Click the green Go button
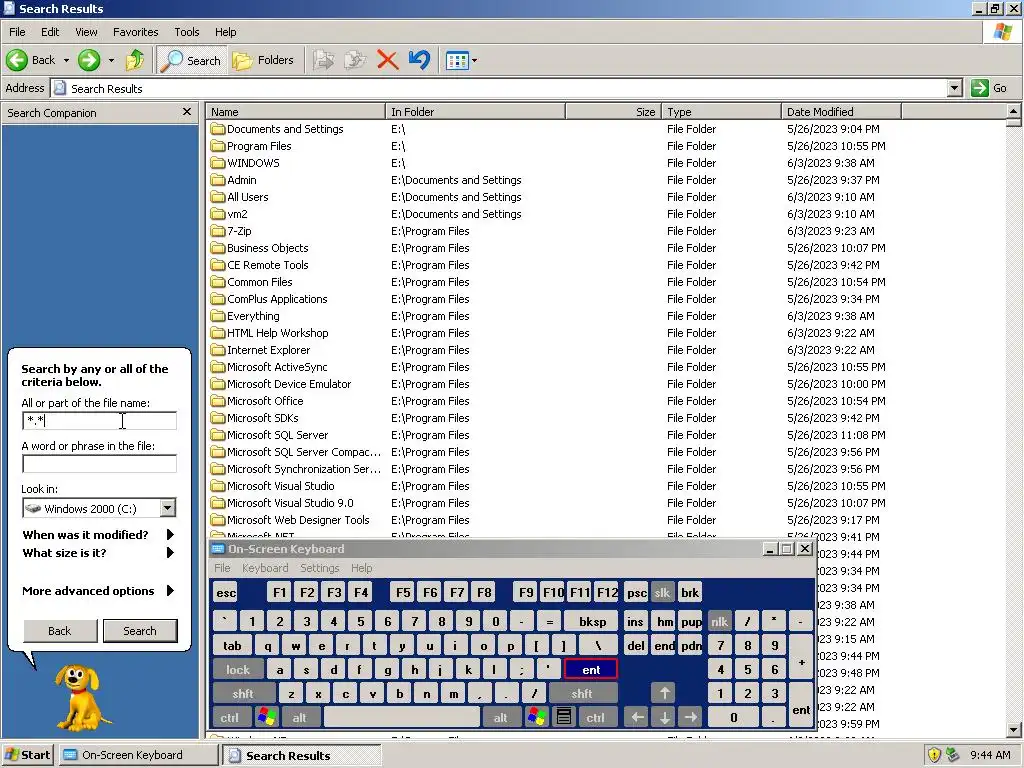The width and height of the screenshot is (1024, 768). pyautogui.click(x=989, y=88)
